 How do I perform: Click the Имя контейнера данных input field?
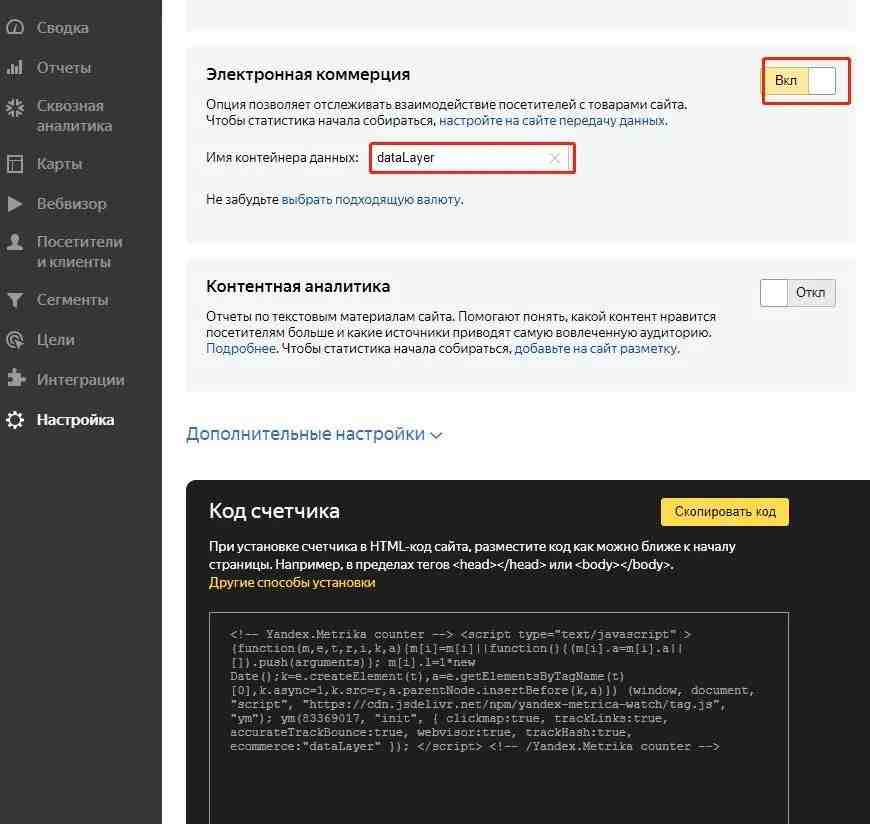472,158
